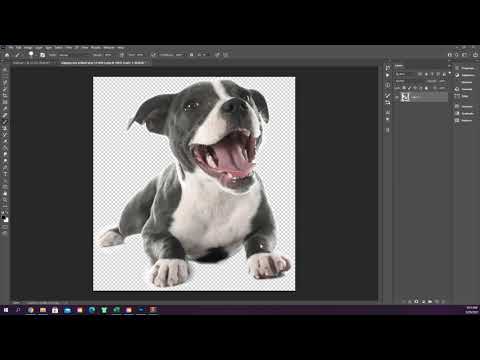
Task: Select the Clone Stamp tool
Action: [5, 128]
